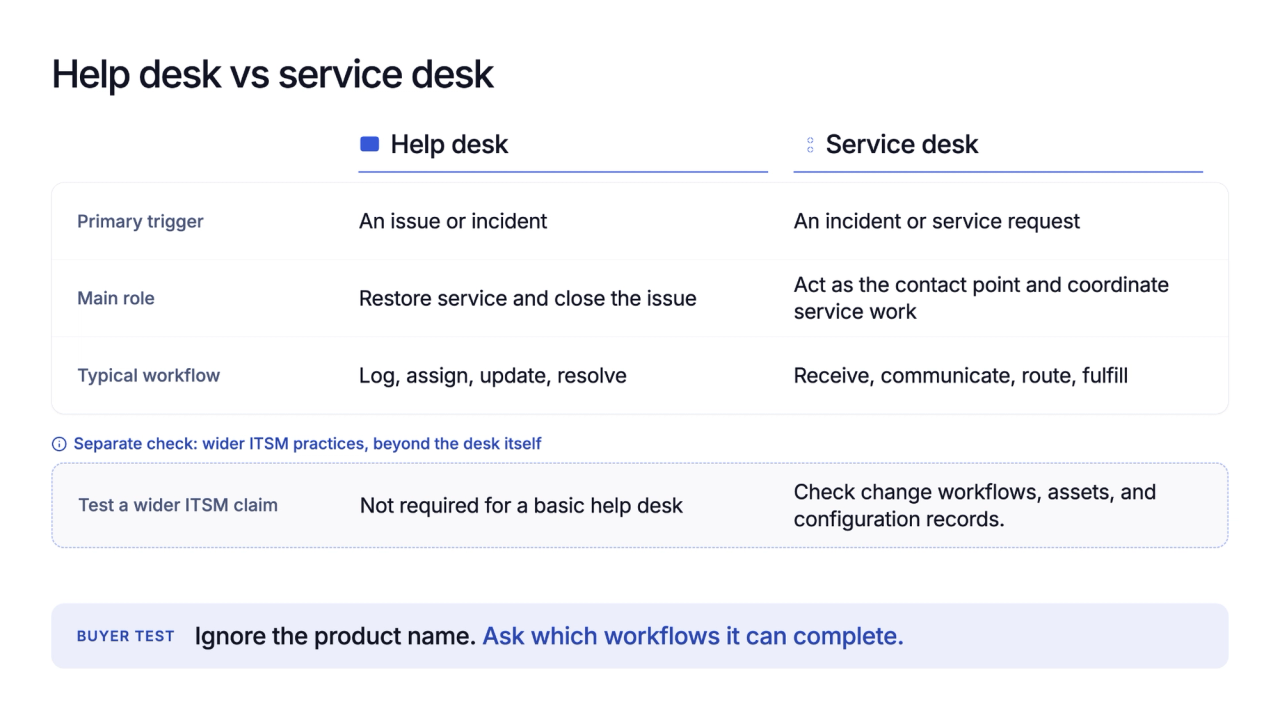Select the 'Typical workflow' row label
This screenshot has height=720, width=1280.
pyautogui.click(x=149, y=375)
